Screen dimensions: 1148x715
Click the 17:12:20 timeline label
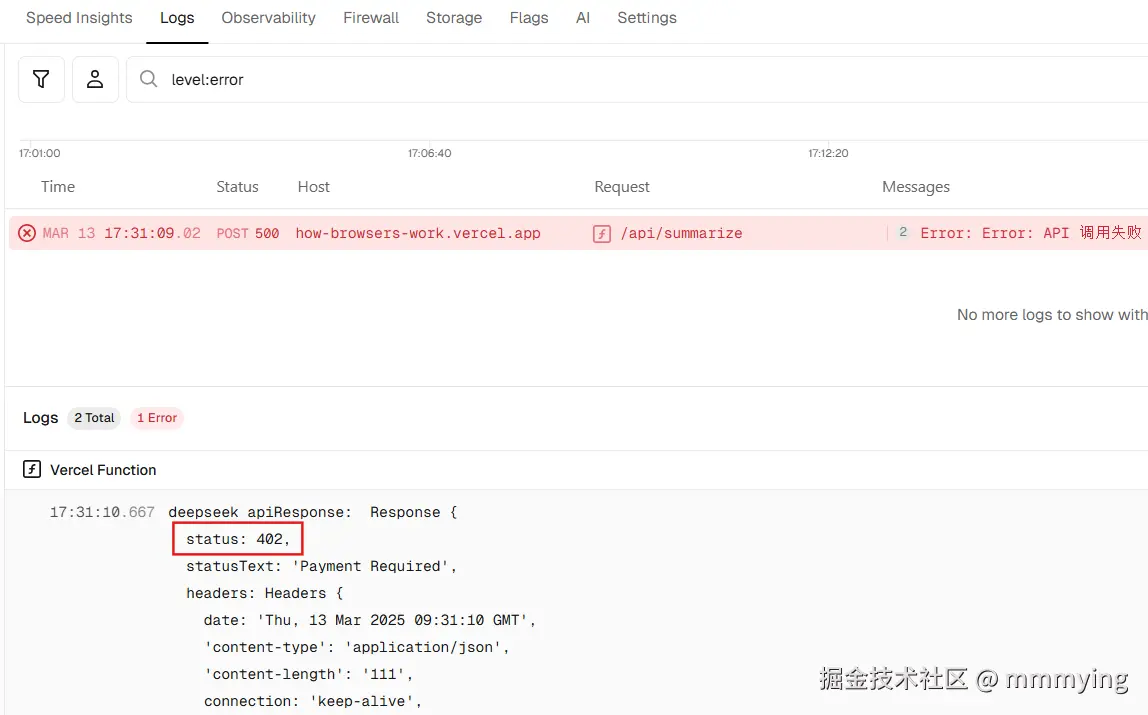click(x=828, y=153)
